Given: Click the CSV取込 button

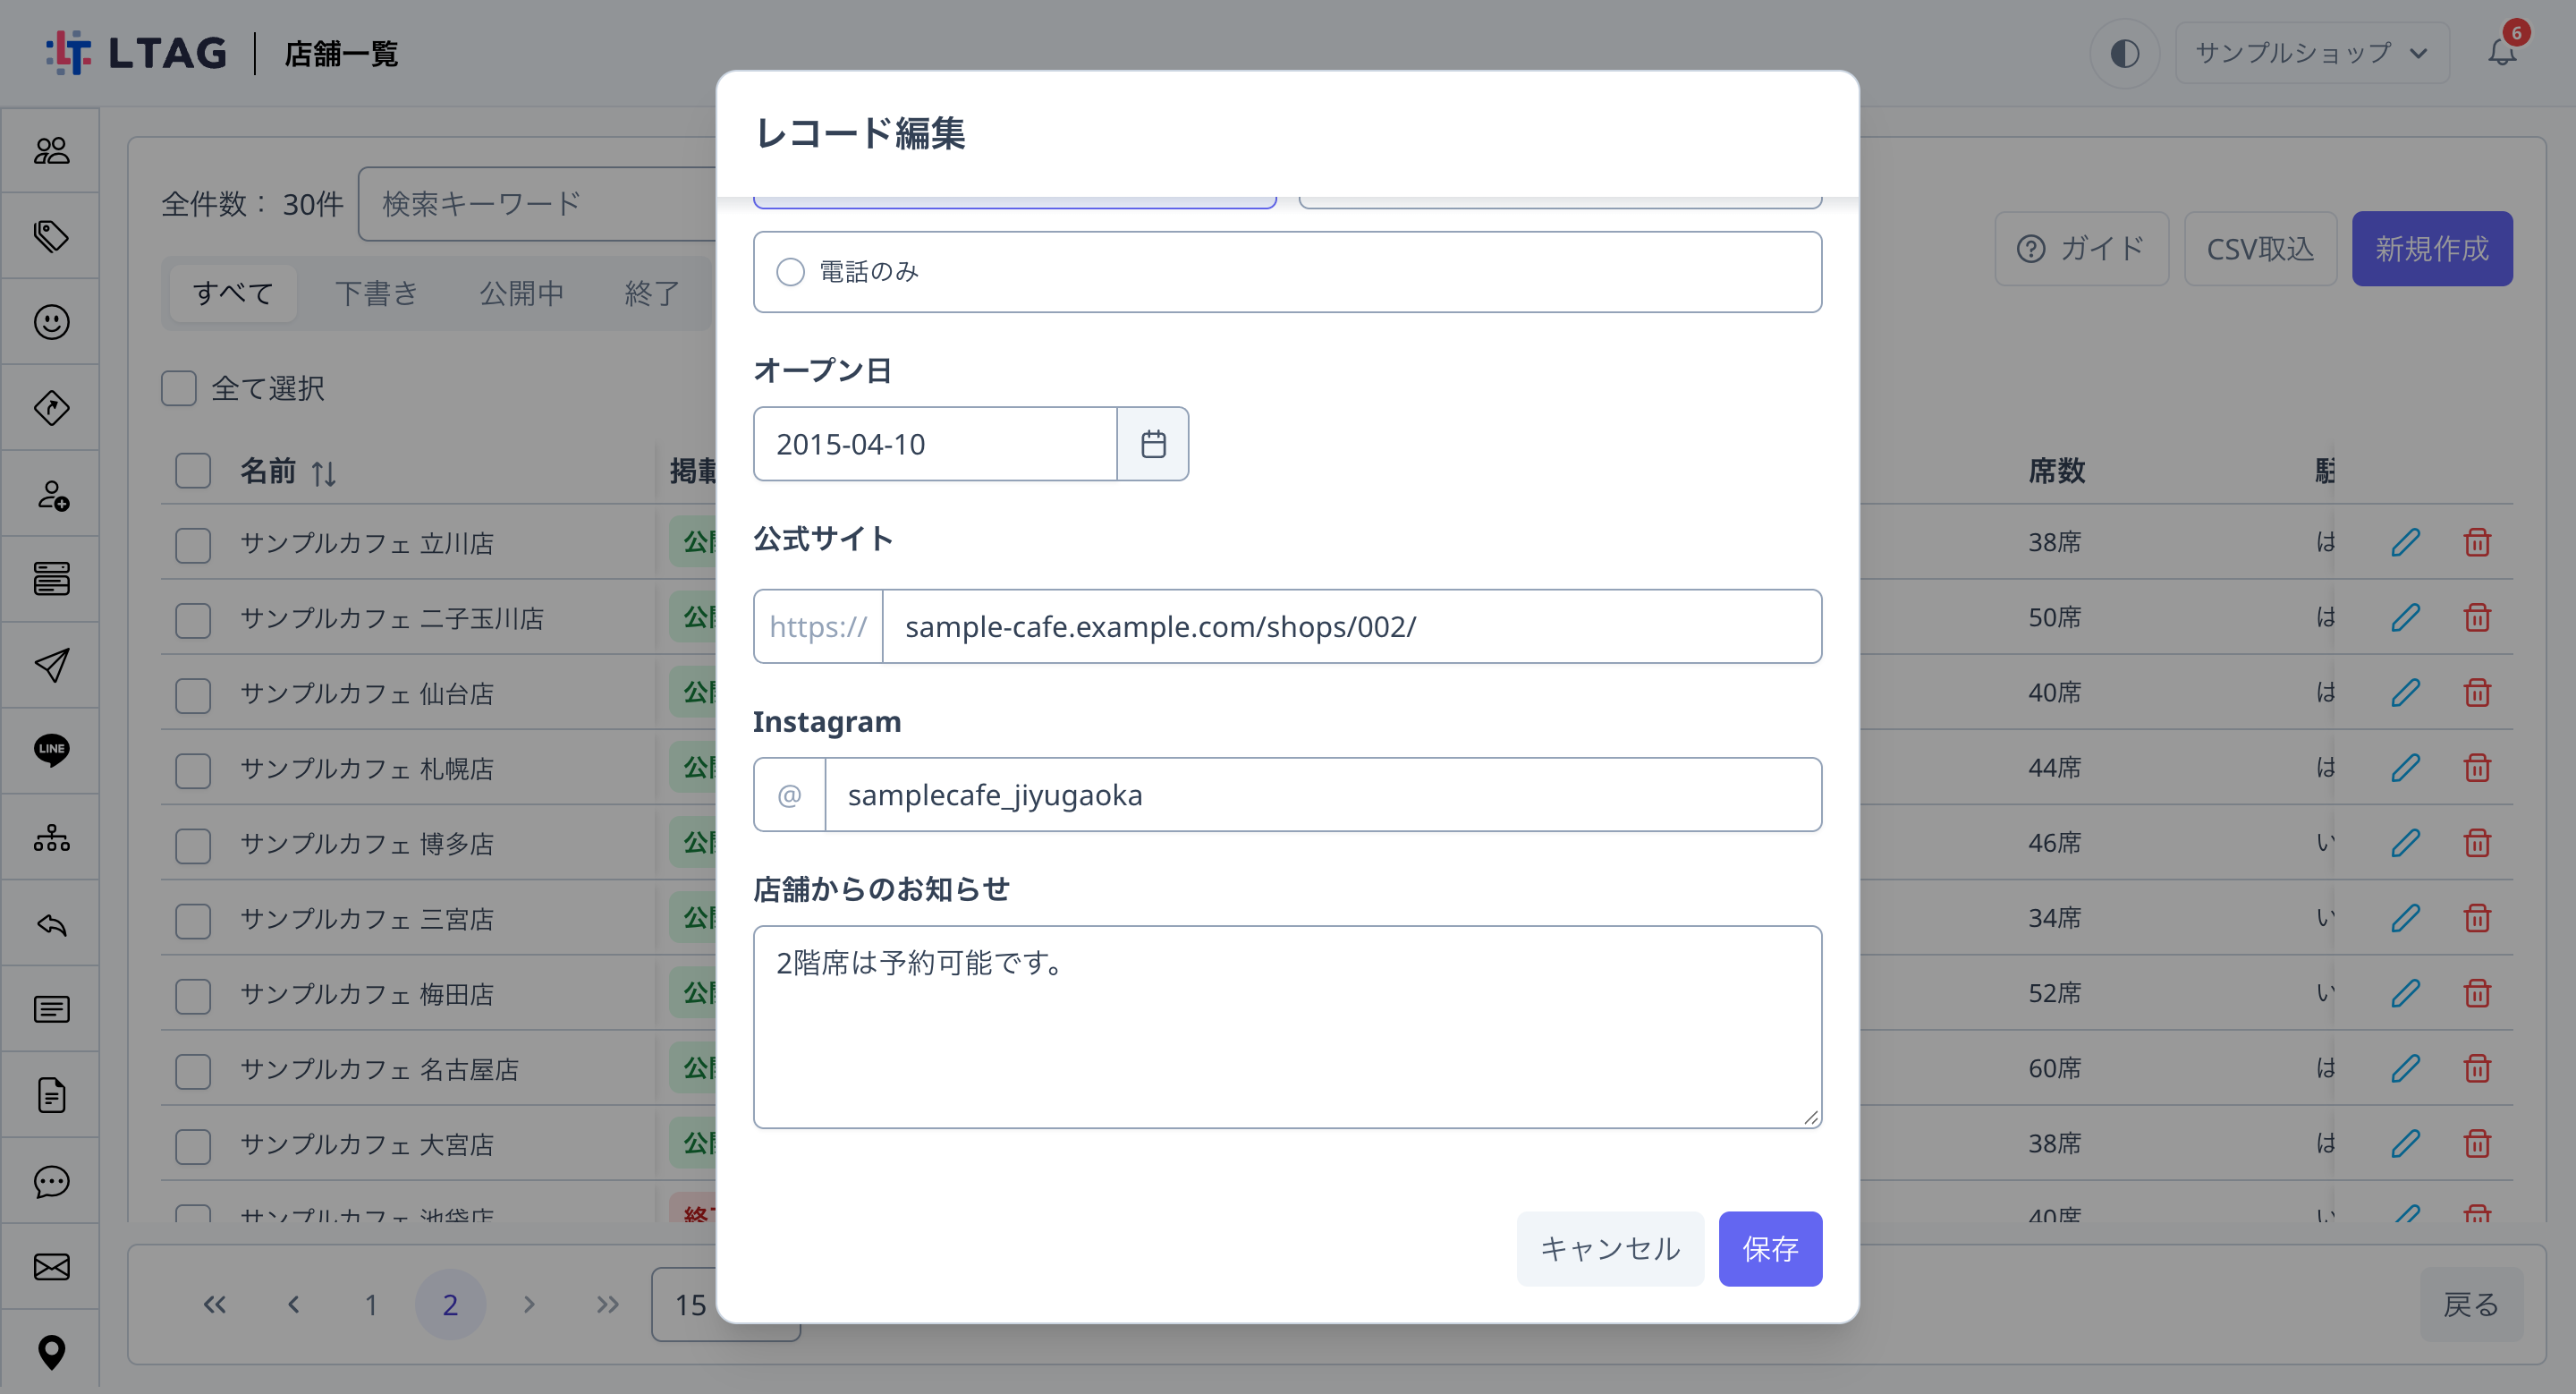Looking at the screenshot, I should pyautogui.click(x=2260, y=248).
